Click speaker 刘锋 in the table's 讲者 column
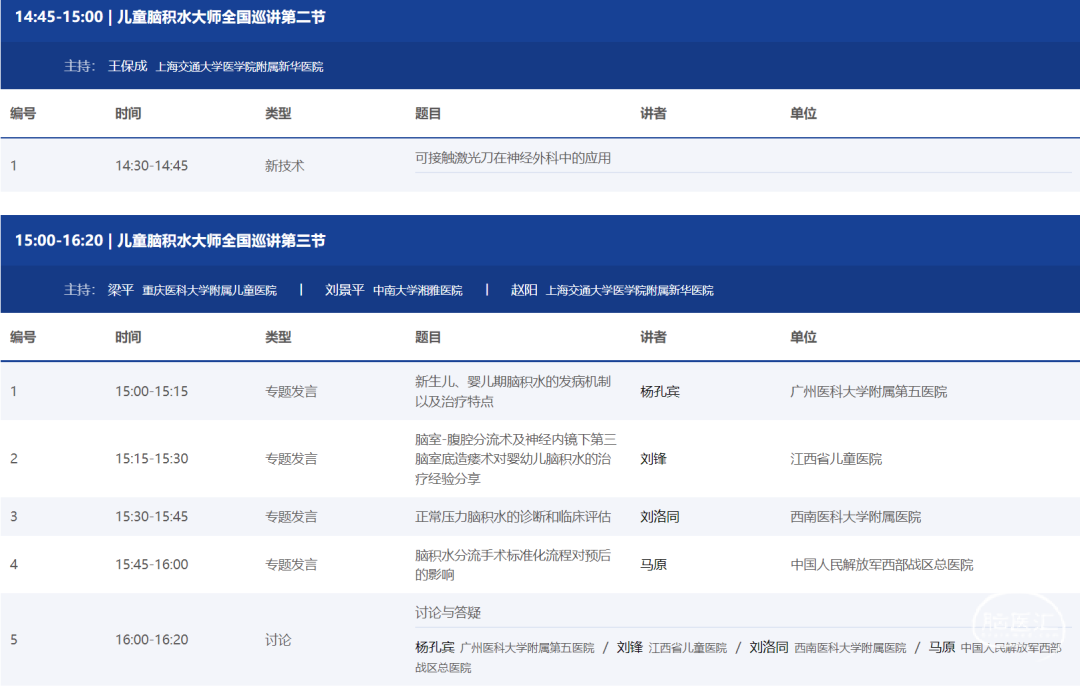1080x687 pixels. coord(653,459)
